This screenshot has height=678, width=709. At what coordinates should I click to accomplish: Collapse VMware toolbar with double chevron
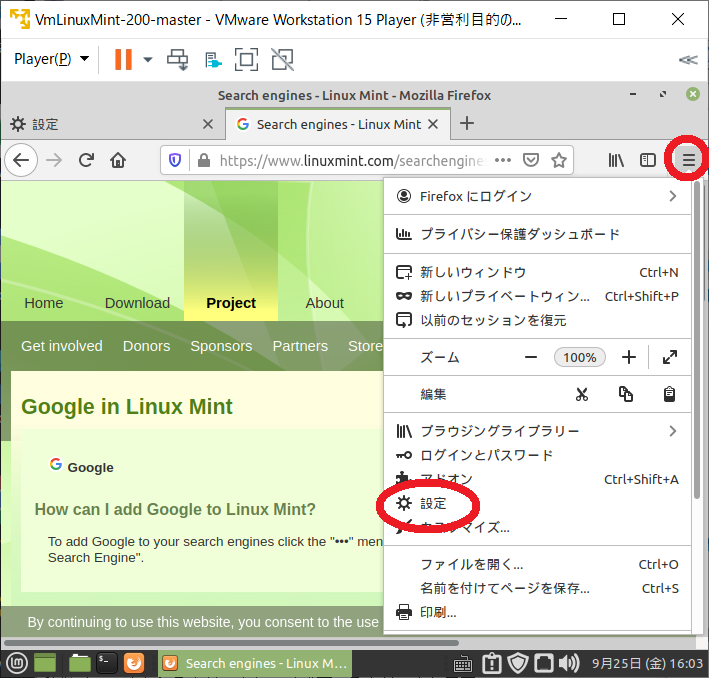[x=688, y=59]
